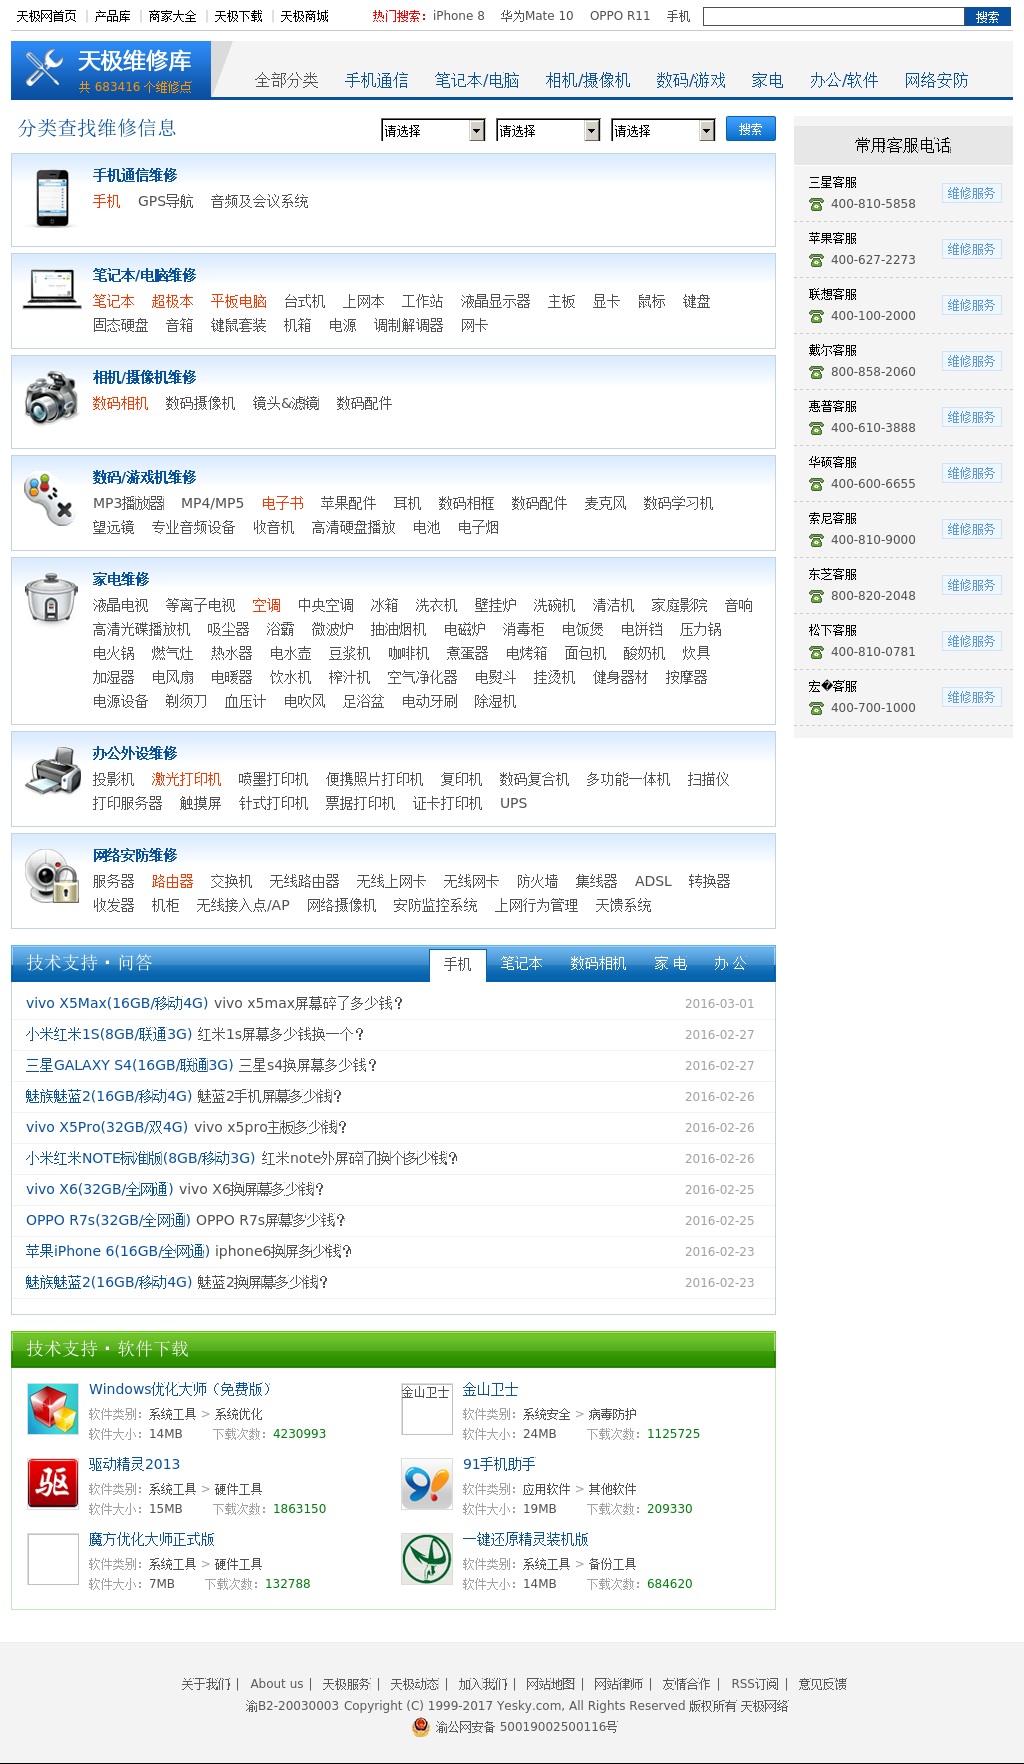Open the 金山卫士 download title link
The height and width of the screenshot is (1764, 1024).
[490, 1389]
